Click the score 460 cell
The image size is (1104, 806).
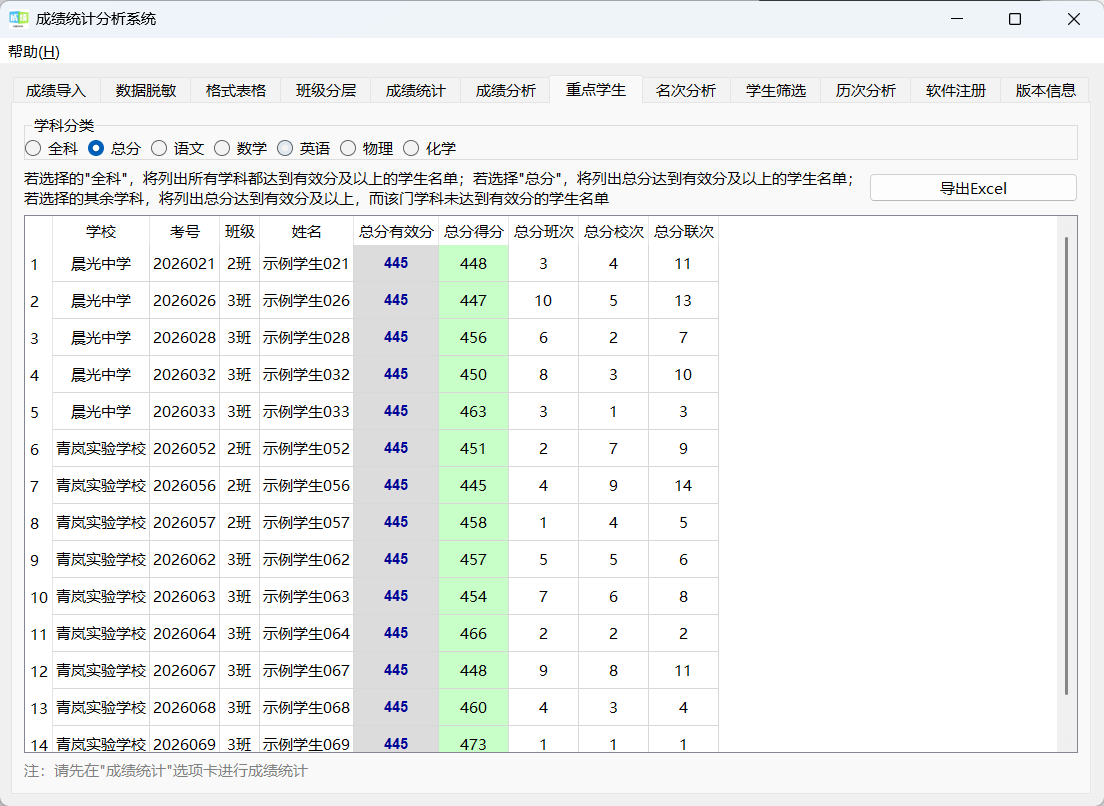pos(473,707)
